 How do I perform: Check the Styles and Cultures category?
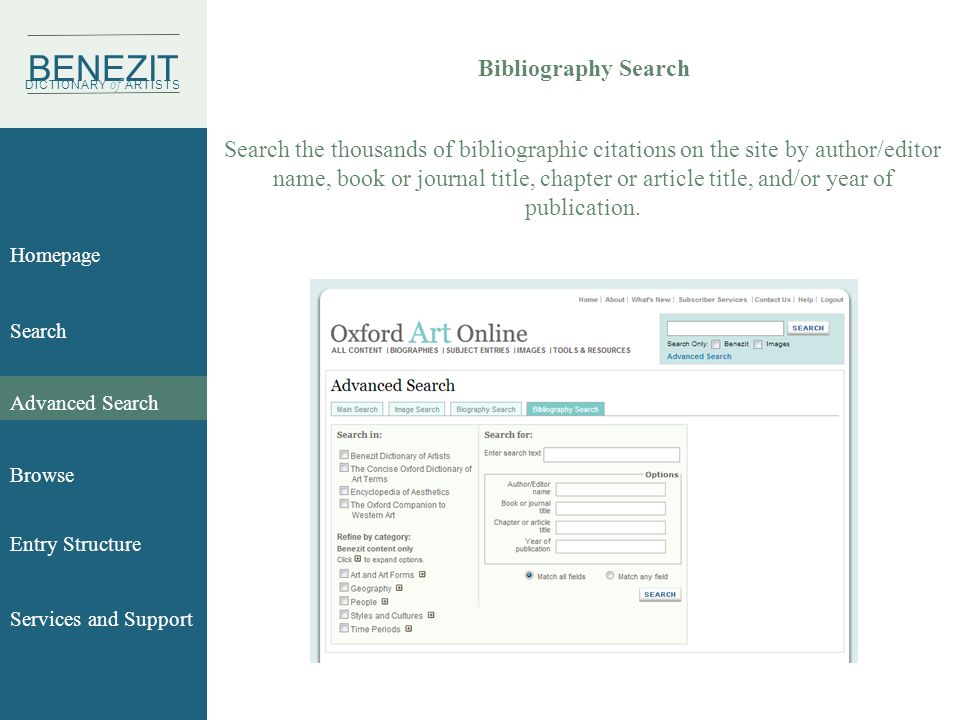click(344, 614)
